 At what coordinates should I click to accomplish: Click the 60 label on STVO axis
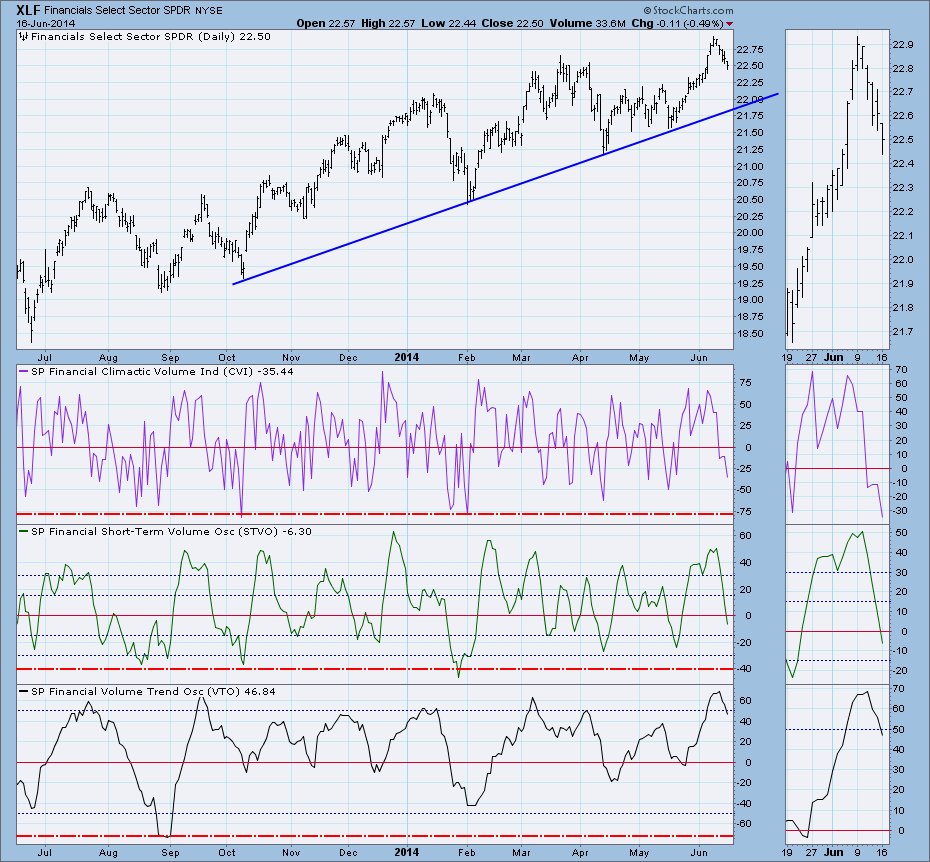tap(745, 536)
